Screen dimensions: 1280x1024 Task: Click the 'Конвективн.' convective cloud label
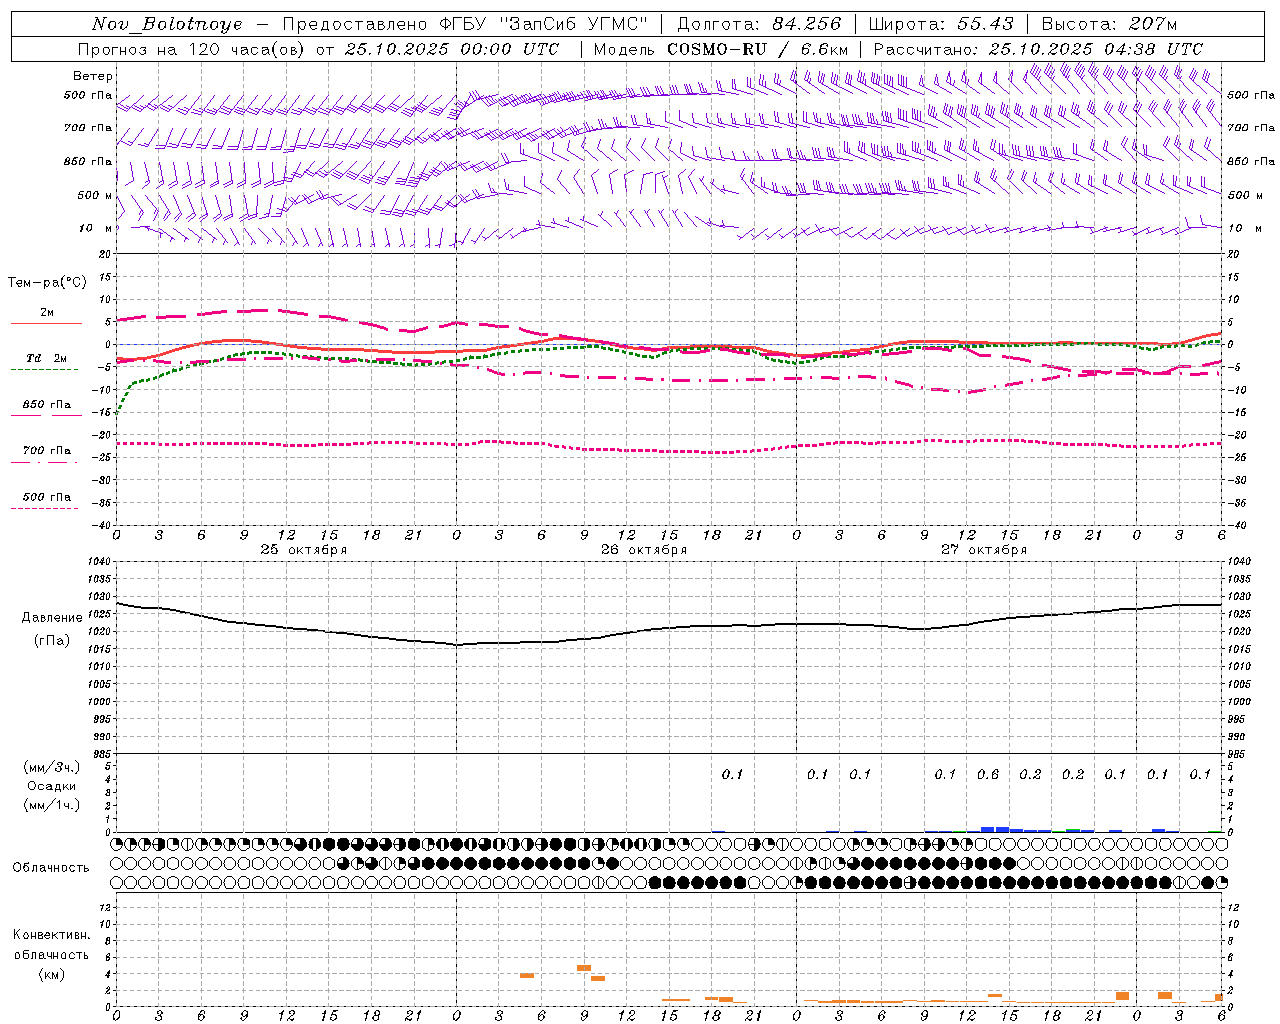pos(52,935)
